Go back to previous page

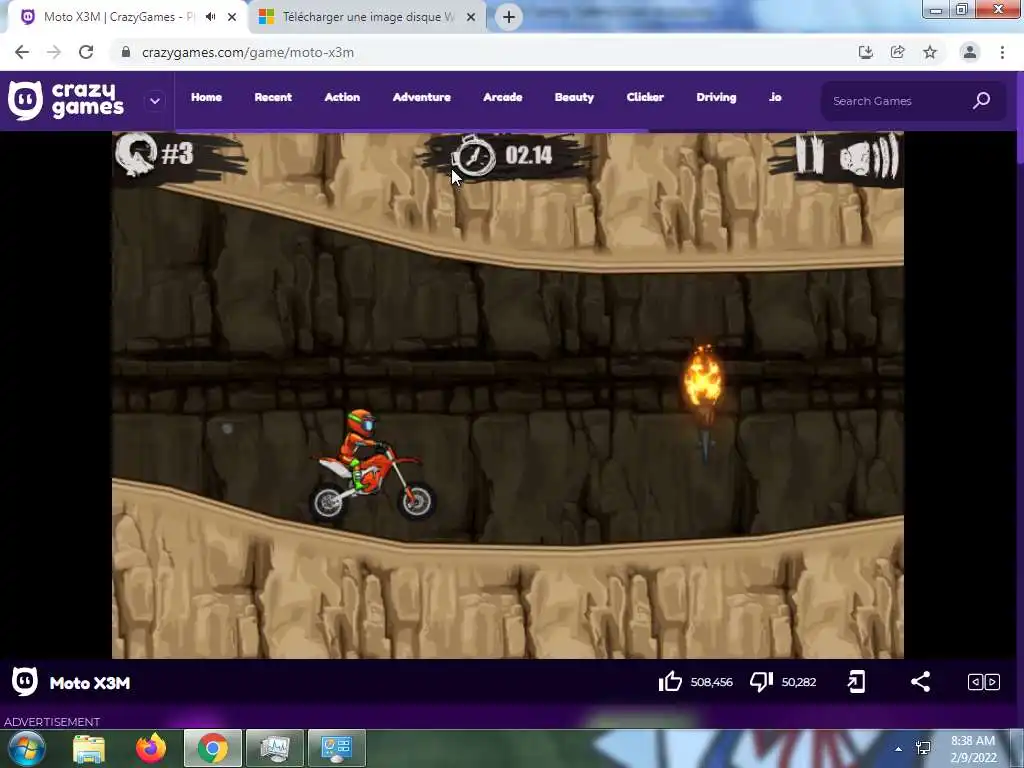(22, 52)
